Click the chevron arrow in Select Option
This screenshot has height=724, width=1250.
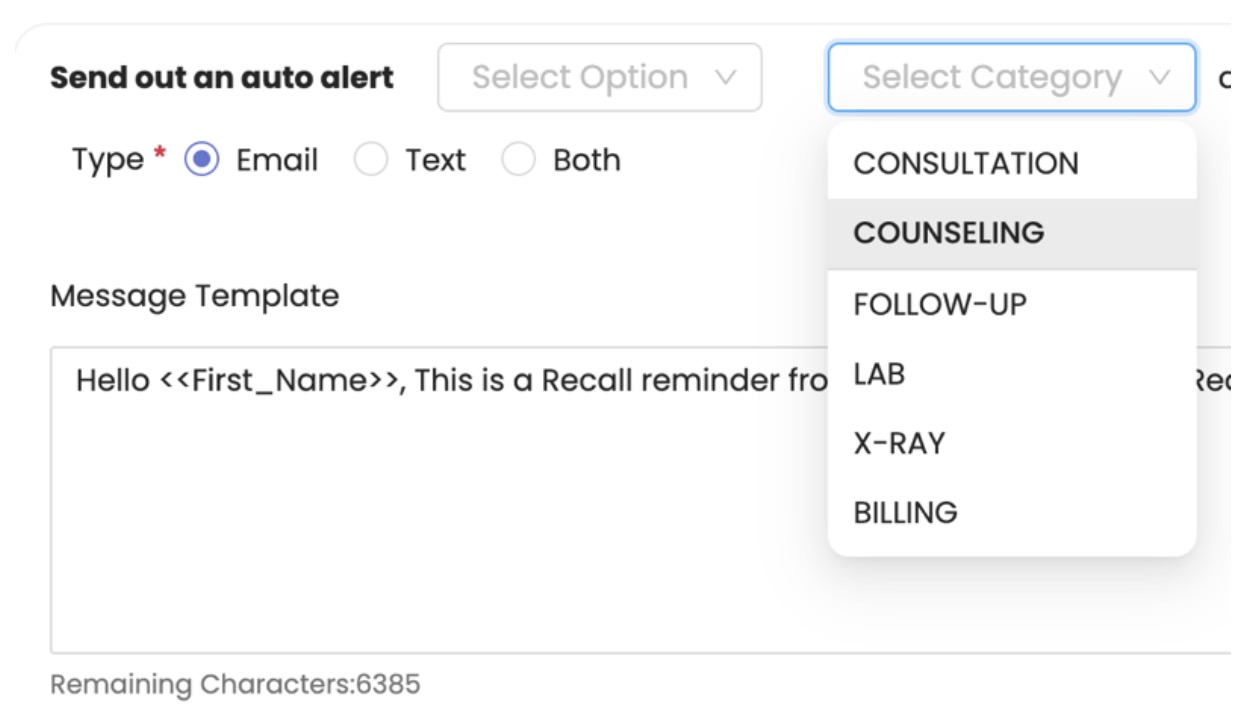(727, 77)
